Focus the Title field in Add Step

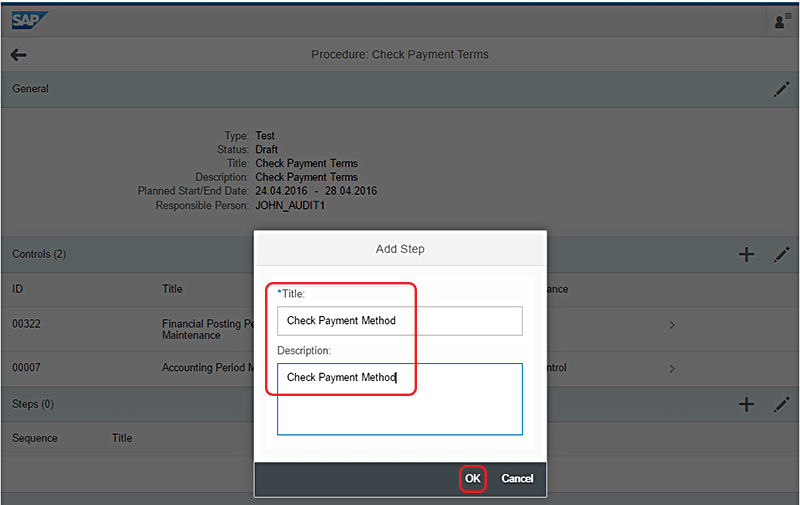pyautogui.click(x=399, y=321)
